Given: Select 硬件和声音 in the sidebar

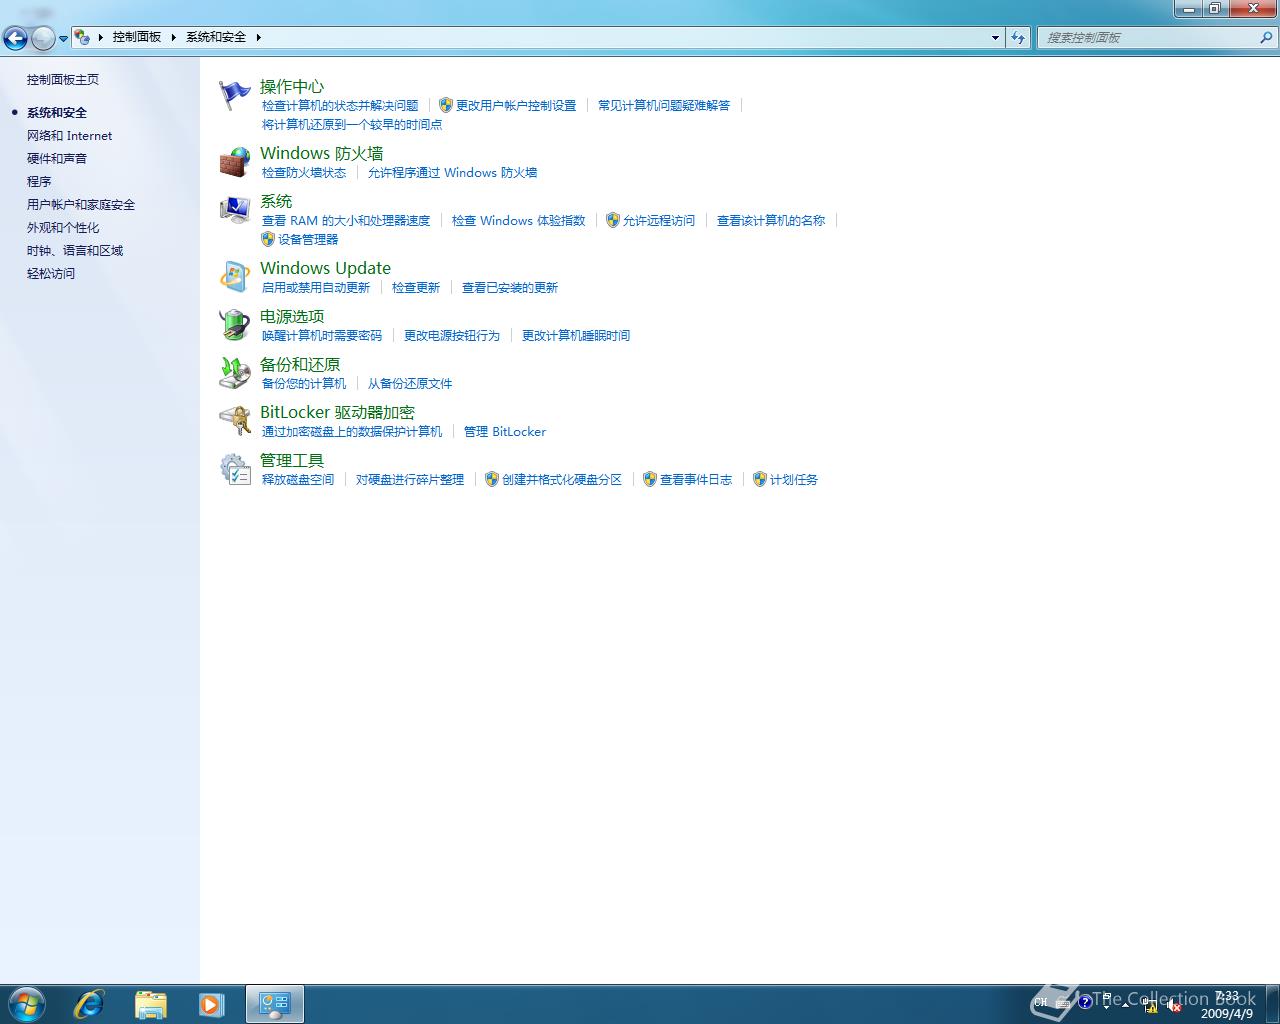Looking at the screenshot, I should tap(57, 158).
